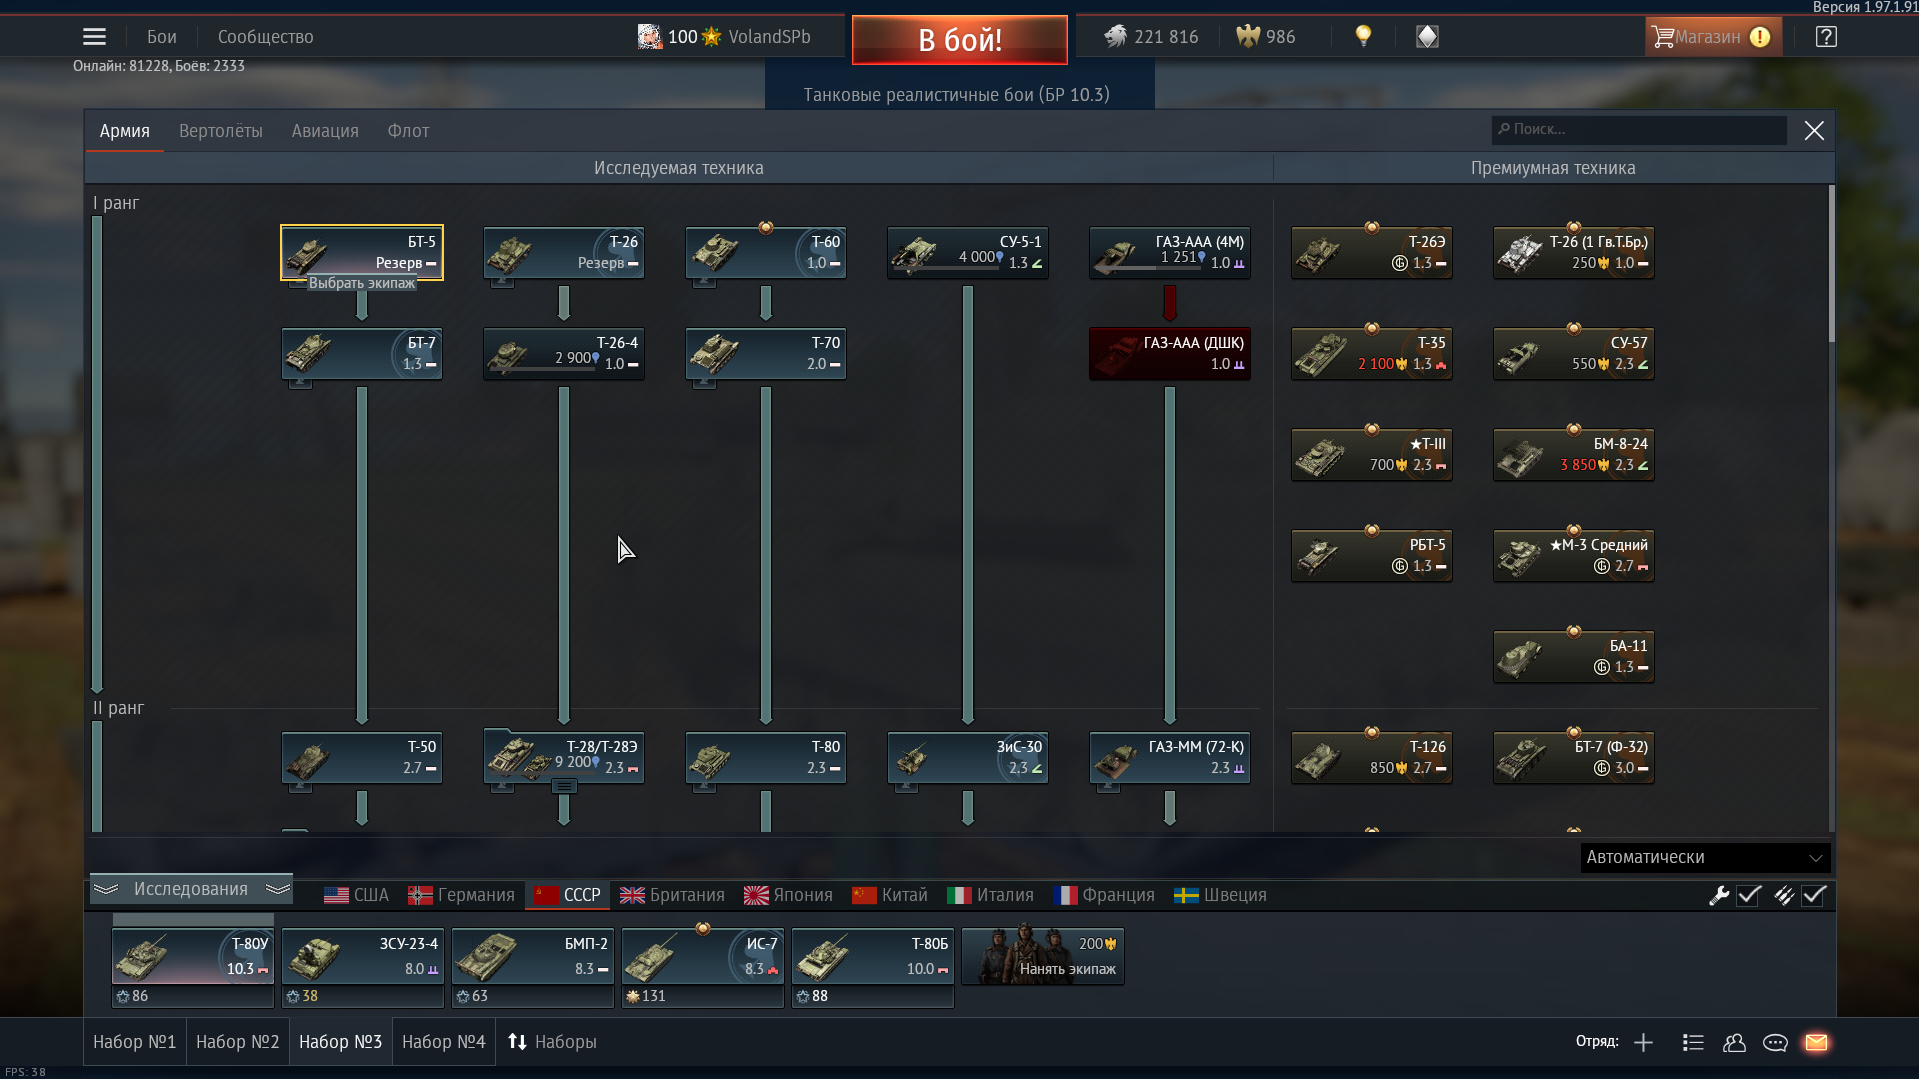This screenshot has width=1919, height=1079.
Task: Open the glowing mail envelope icon
Action: (x=1816, y=1043)
